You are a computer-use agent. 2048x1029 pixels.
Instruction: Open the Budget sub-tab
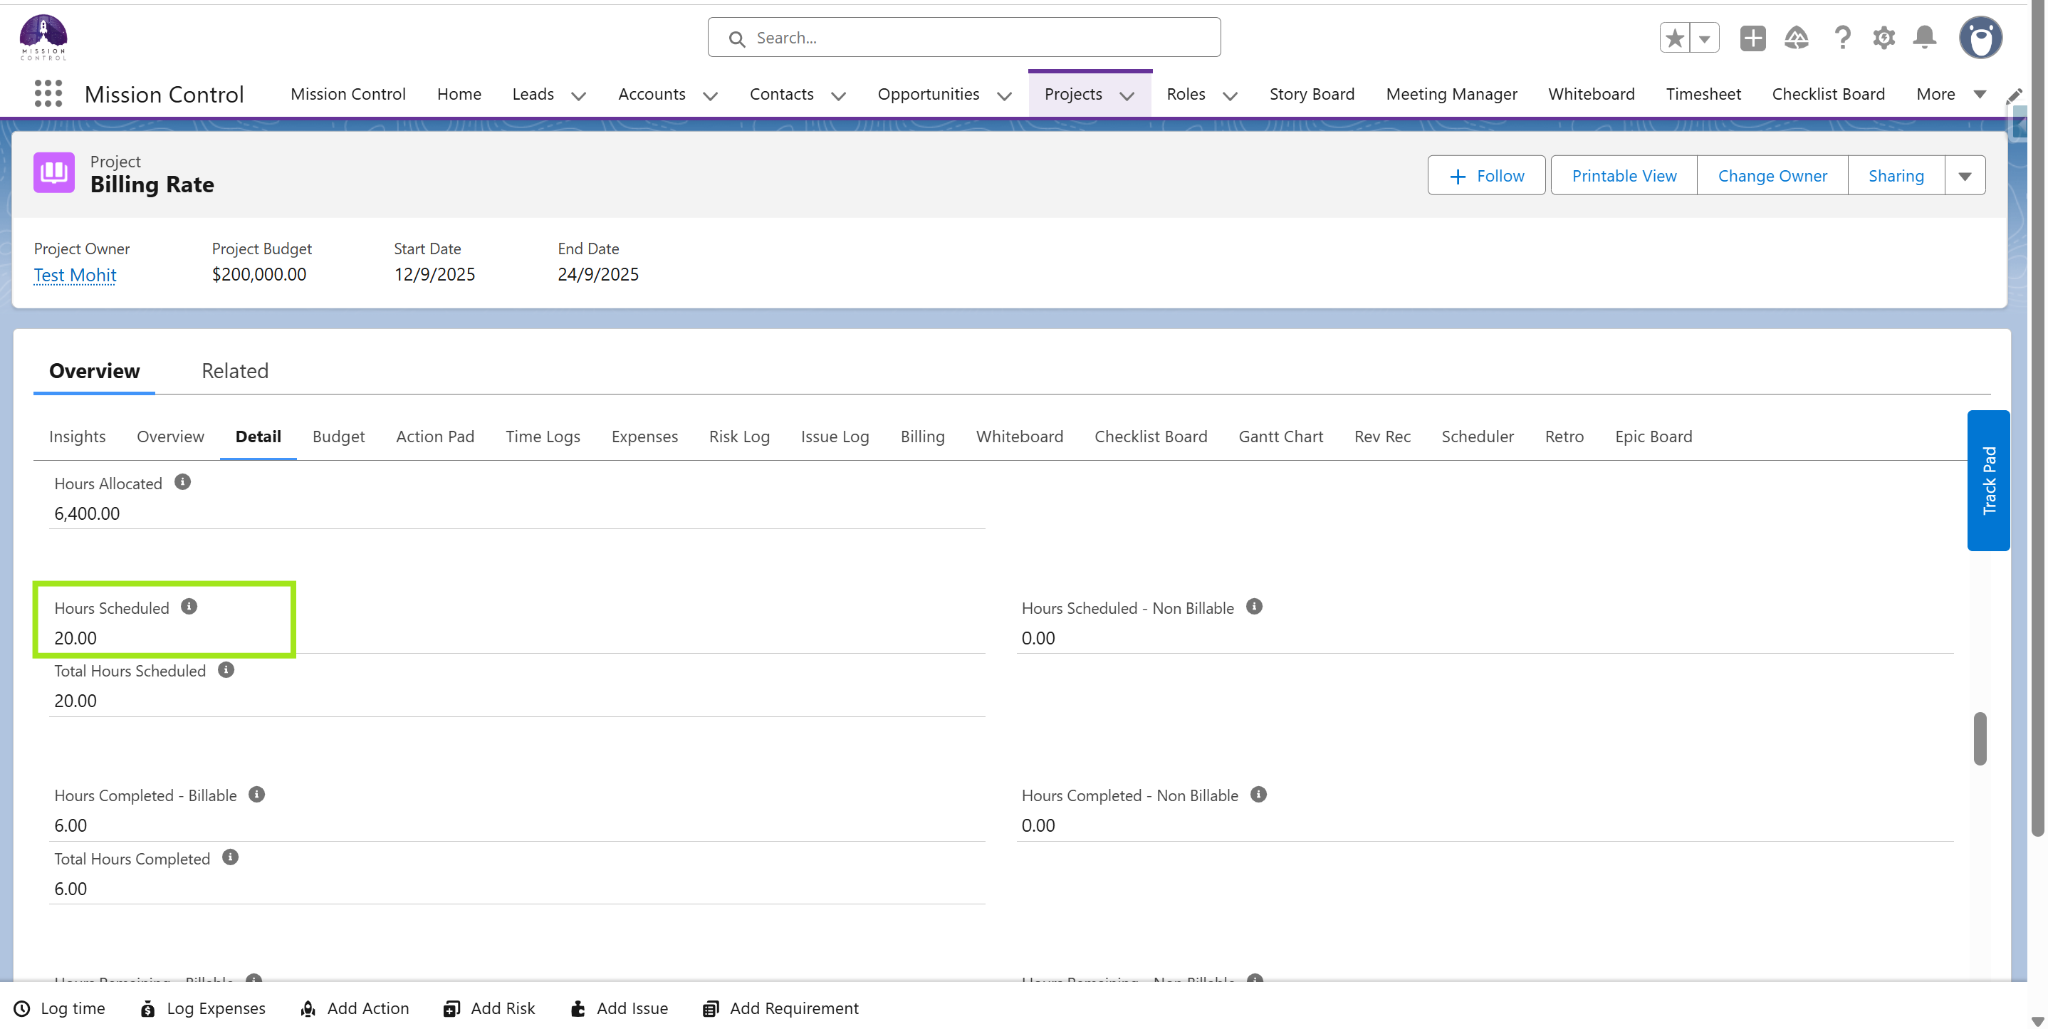tap(339, 437)
